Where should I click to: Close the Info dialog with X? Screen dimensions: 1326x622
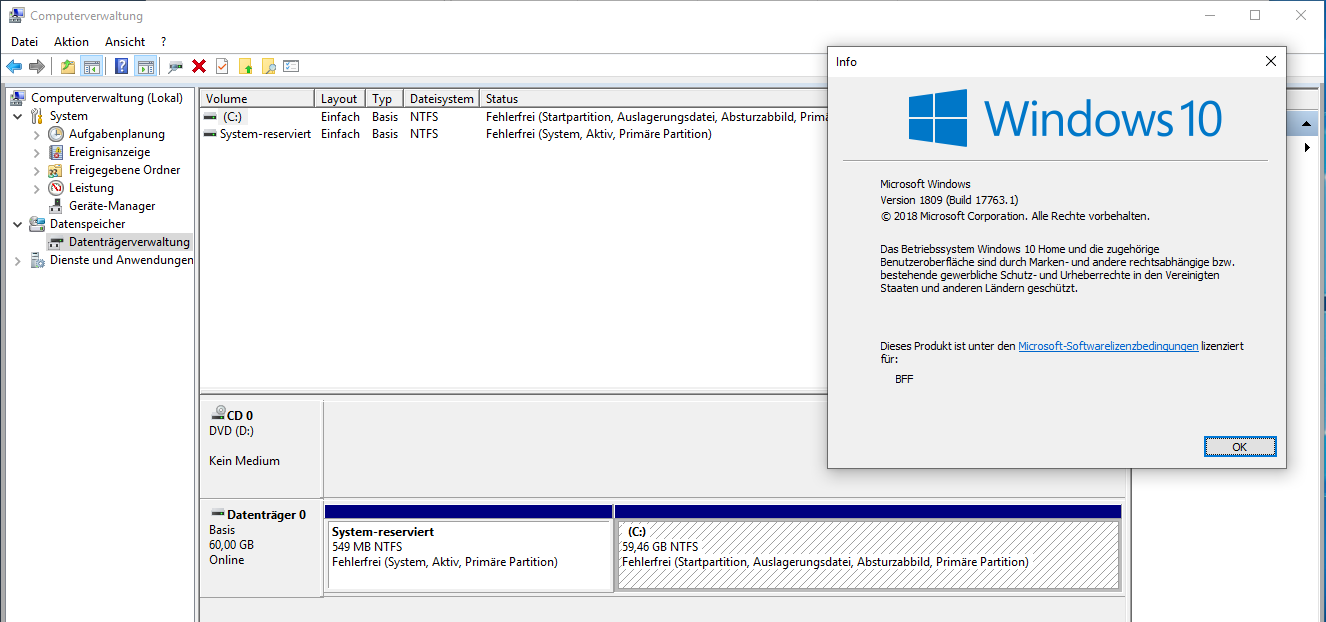pos(1270,61)
